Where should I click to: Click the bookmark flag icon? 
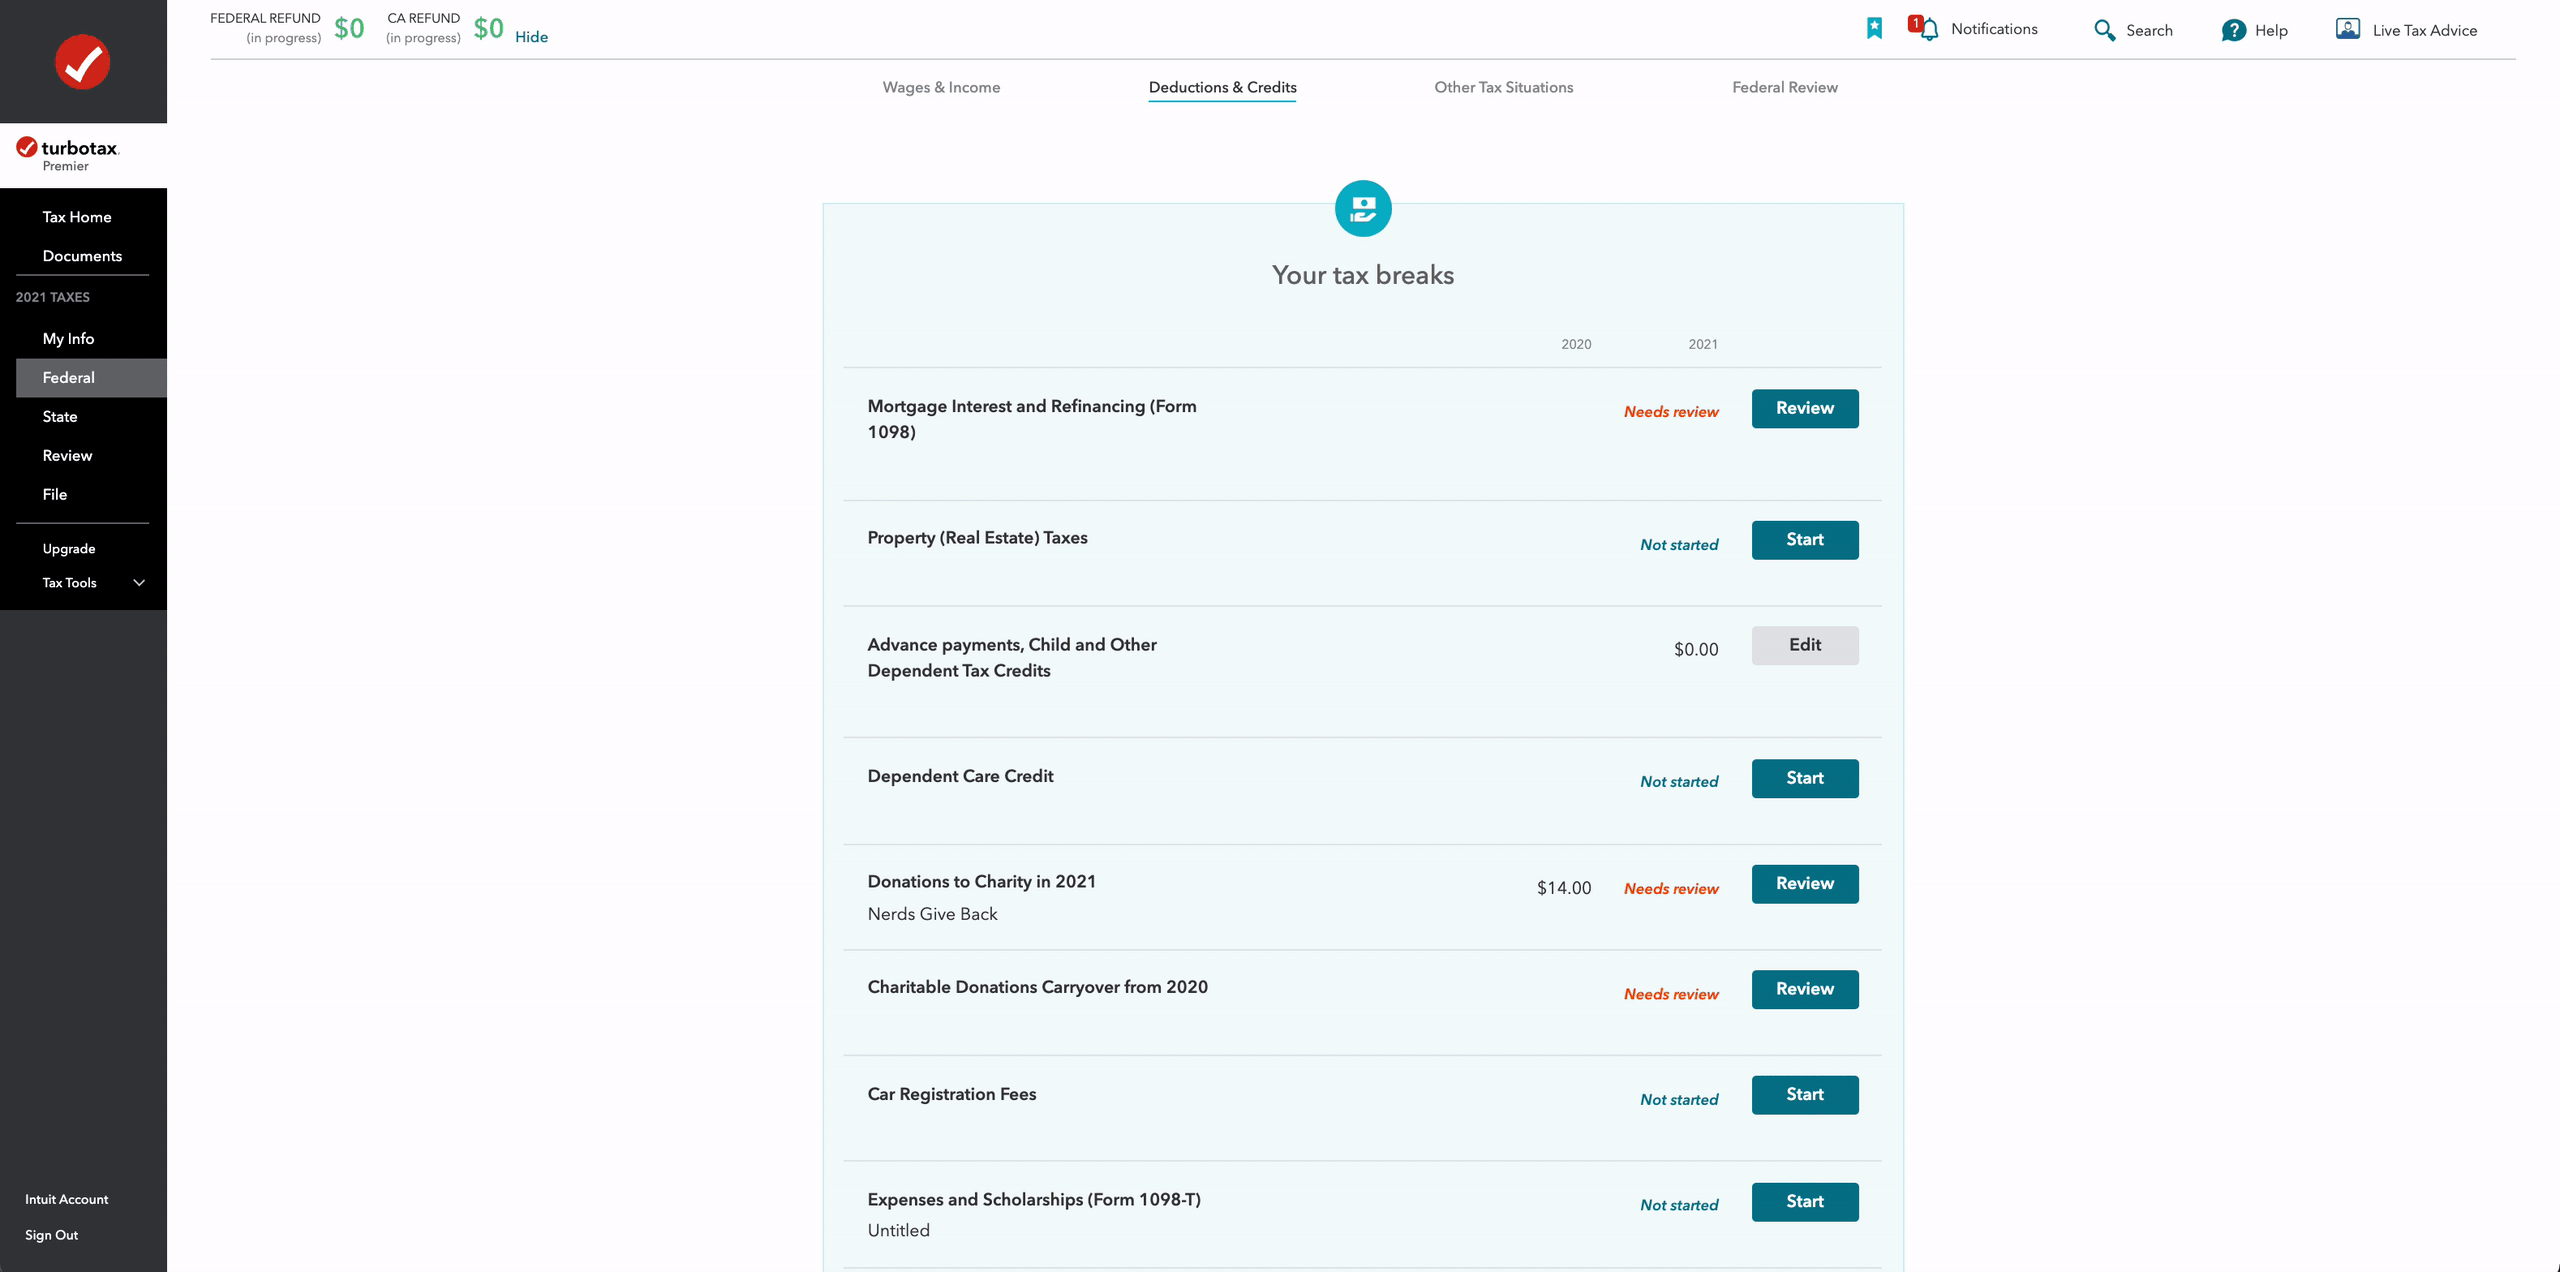point(1874,29)
